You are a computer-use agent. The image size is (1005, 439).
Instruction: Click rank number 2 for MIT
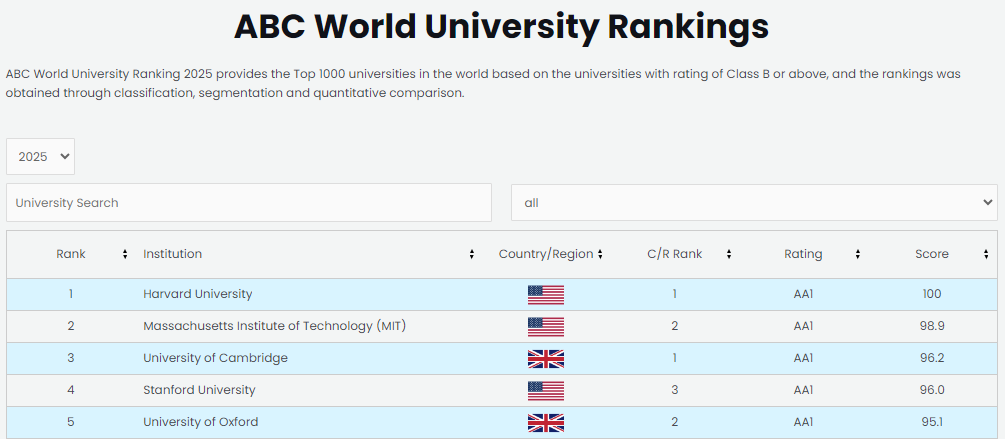[71, 326]
